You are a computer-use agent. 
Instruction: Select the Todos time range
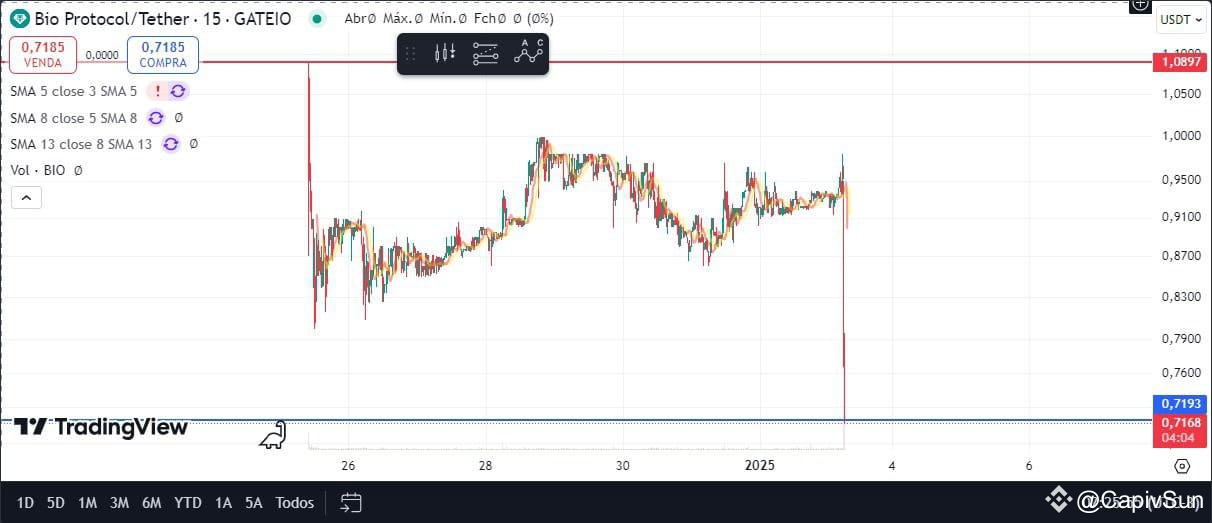295,503
